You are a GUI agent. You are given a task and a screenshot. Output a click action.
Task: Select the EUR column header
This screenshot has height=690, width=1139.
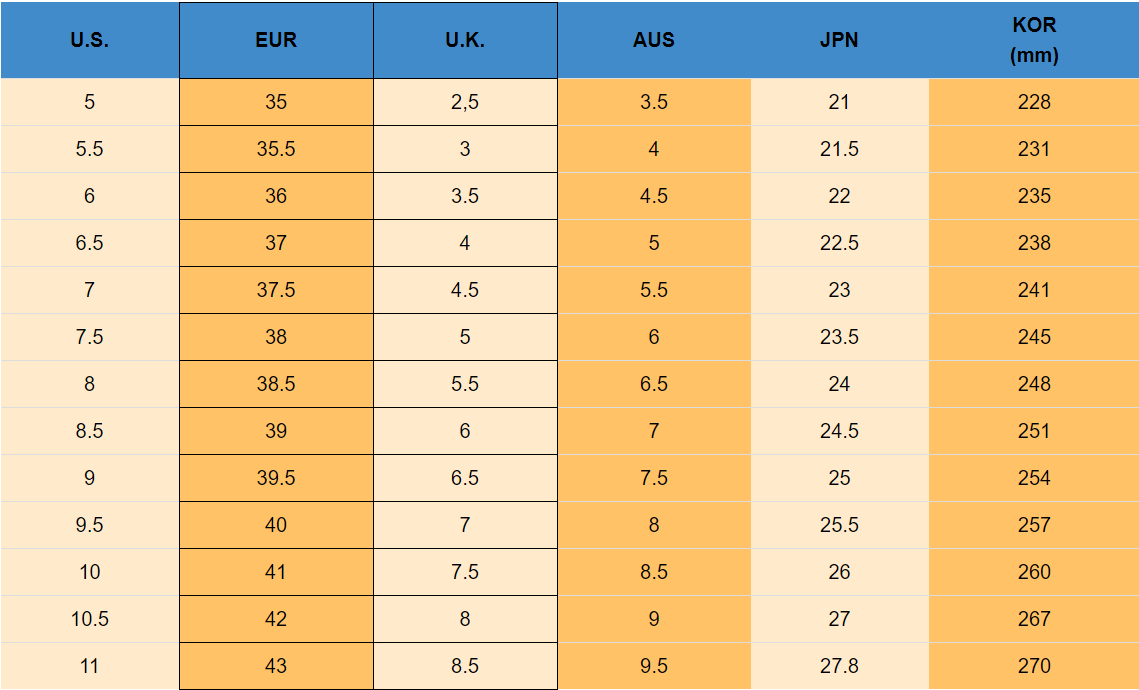point(276,41)
